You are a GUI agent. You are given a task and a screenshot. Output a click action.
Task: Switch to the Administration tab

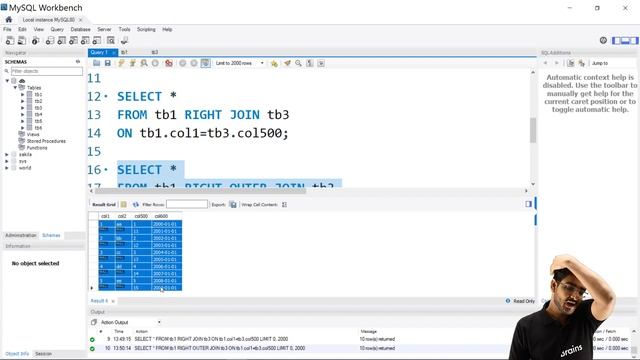click(21, 236)
